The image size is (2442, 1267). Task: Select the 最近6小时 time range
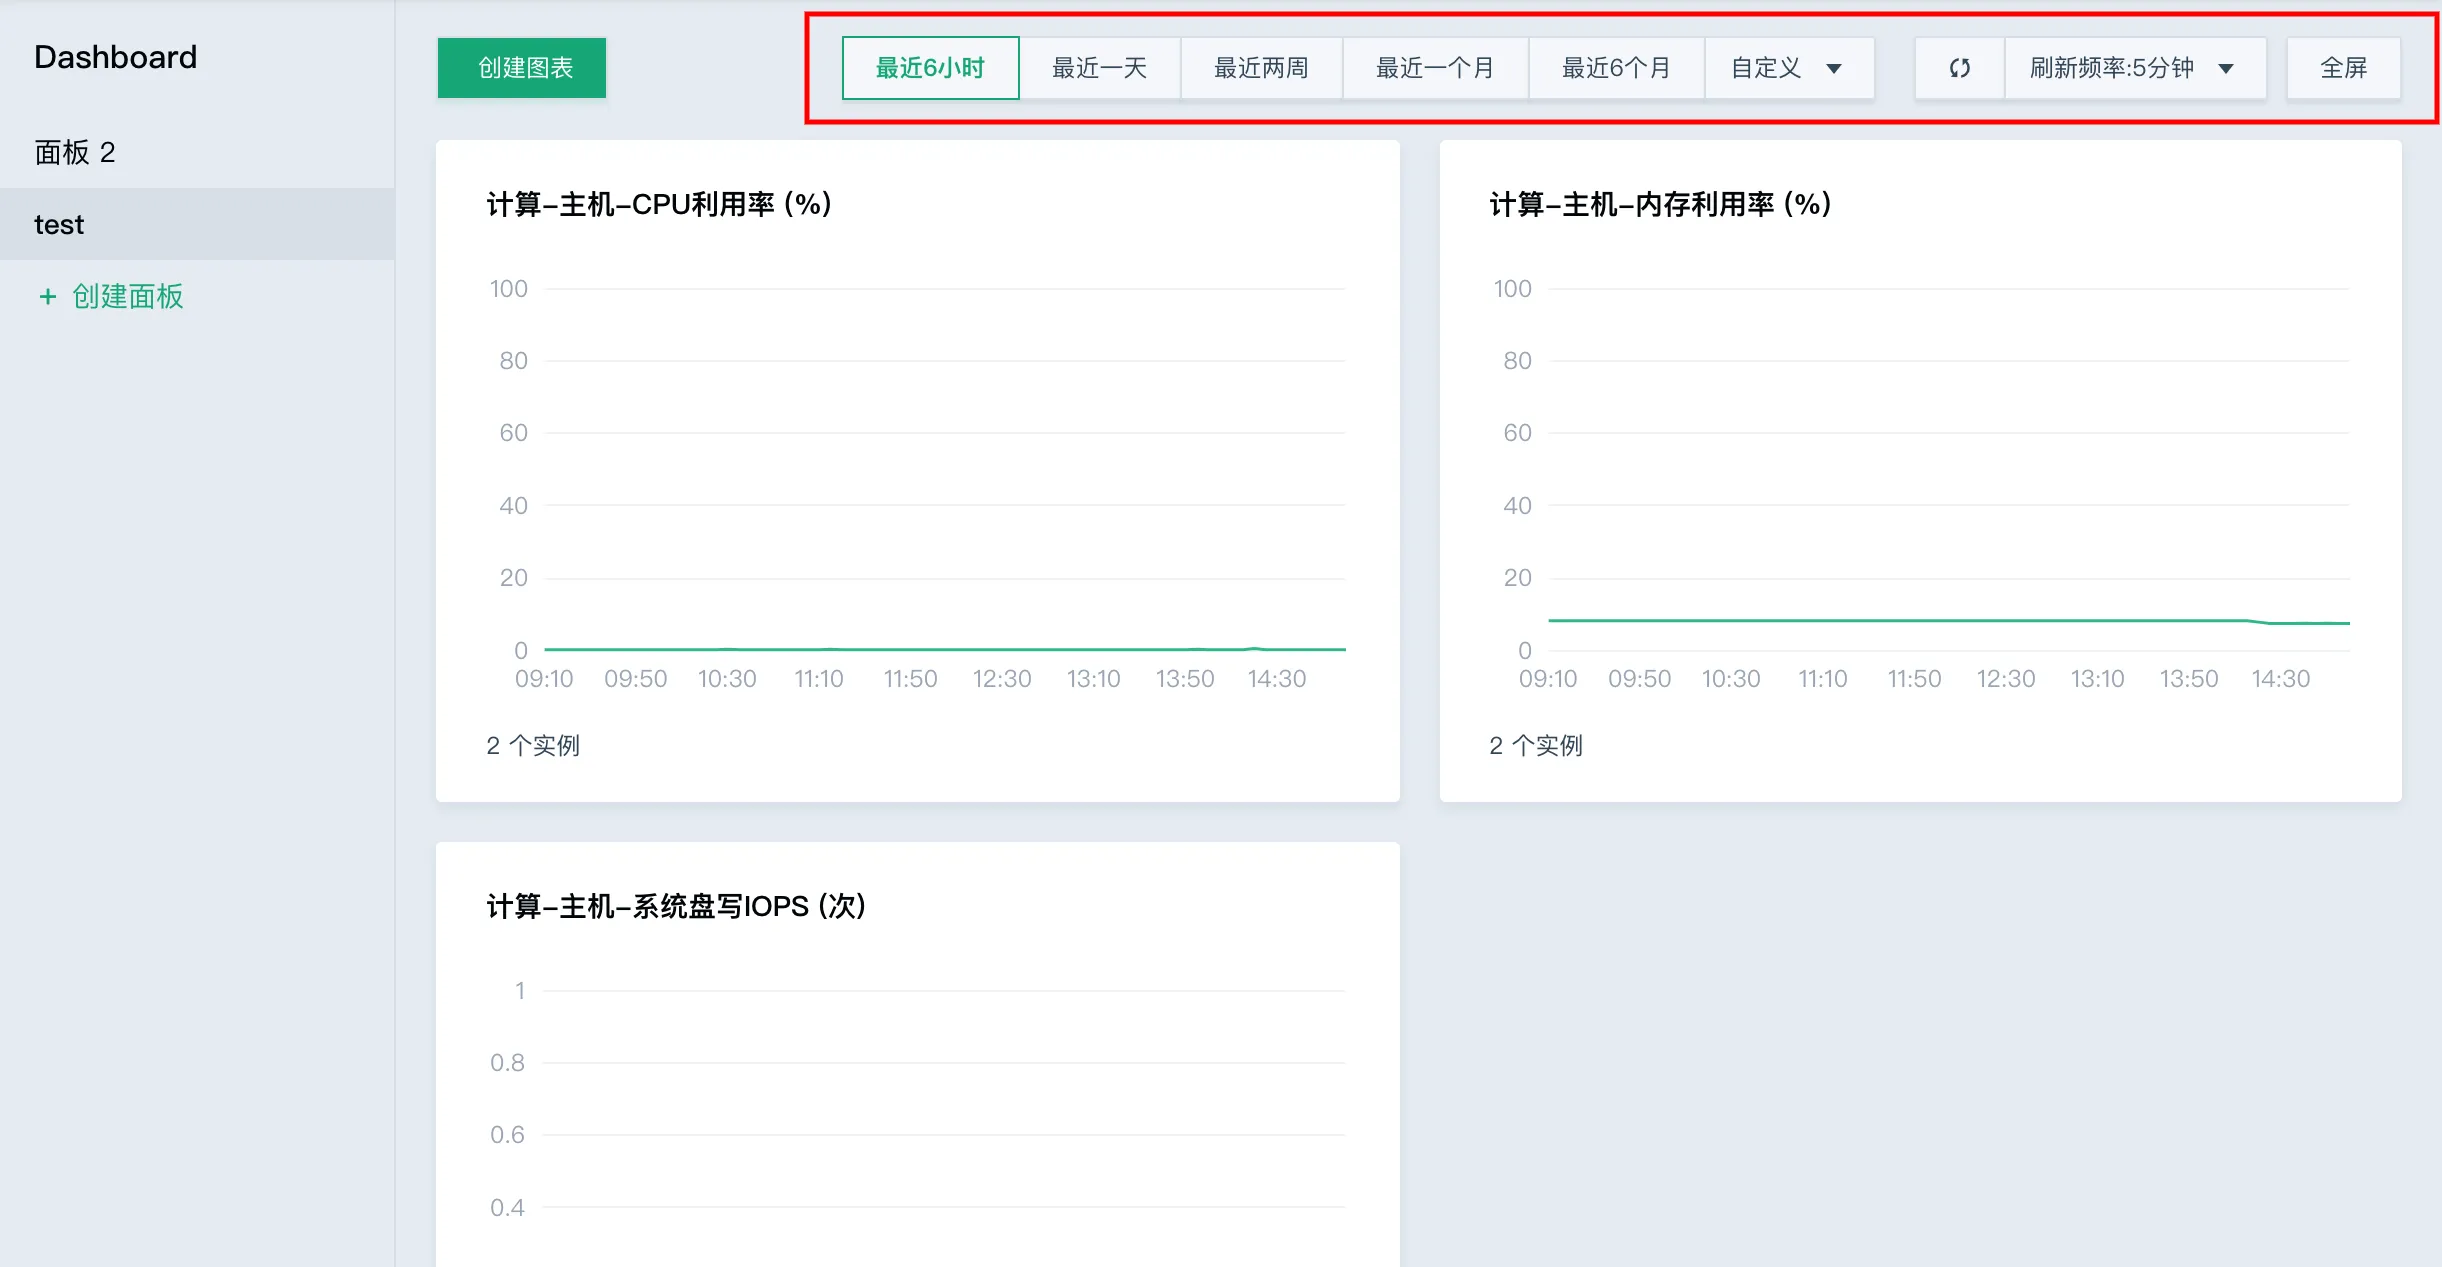tap(930, 68)
